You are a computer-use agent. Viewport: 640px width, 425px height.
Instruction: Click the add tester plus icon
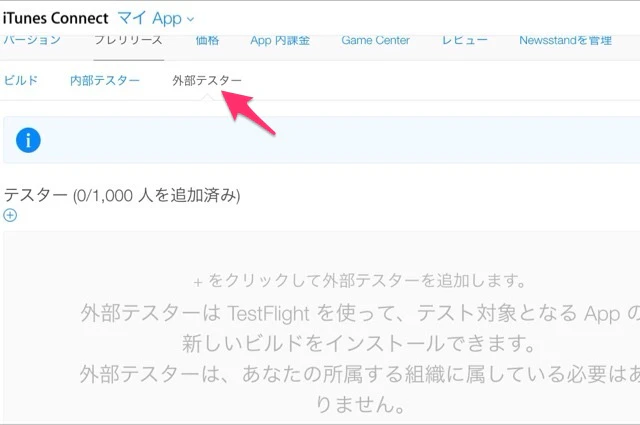click(x=10, y=215)
